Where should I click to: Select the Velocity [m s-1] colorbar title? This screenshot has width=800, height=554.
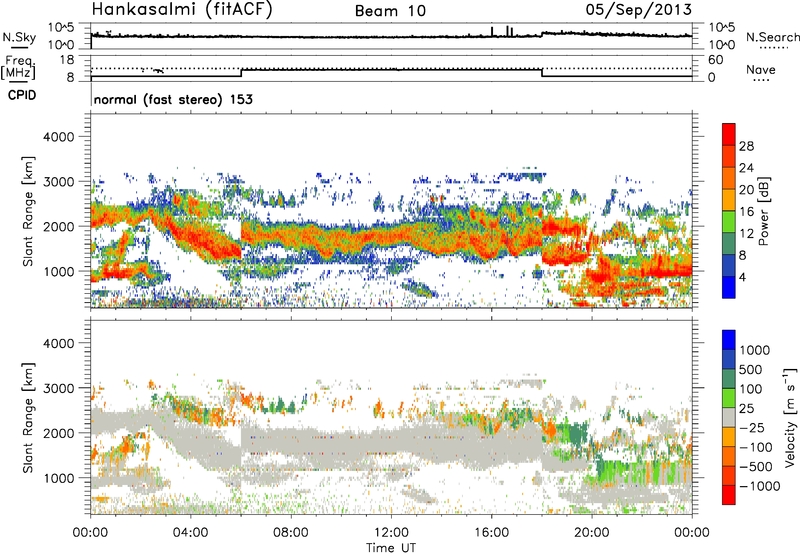pyautogui.click(x=790, y=417)
